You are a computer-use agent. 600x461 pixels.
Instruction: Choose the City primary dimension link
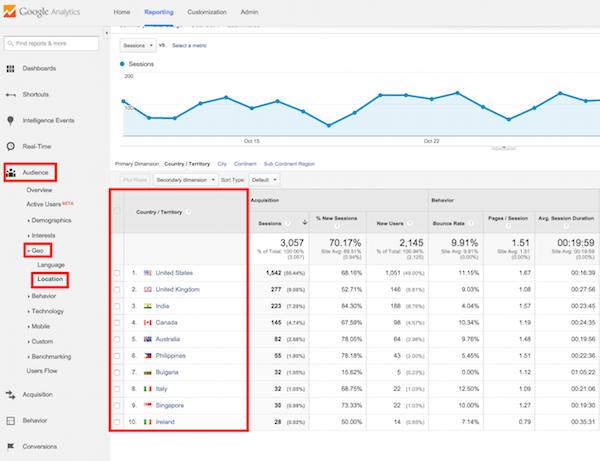coord(222,163)
